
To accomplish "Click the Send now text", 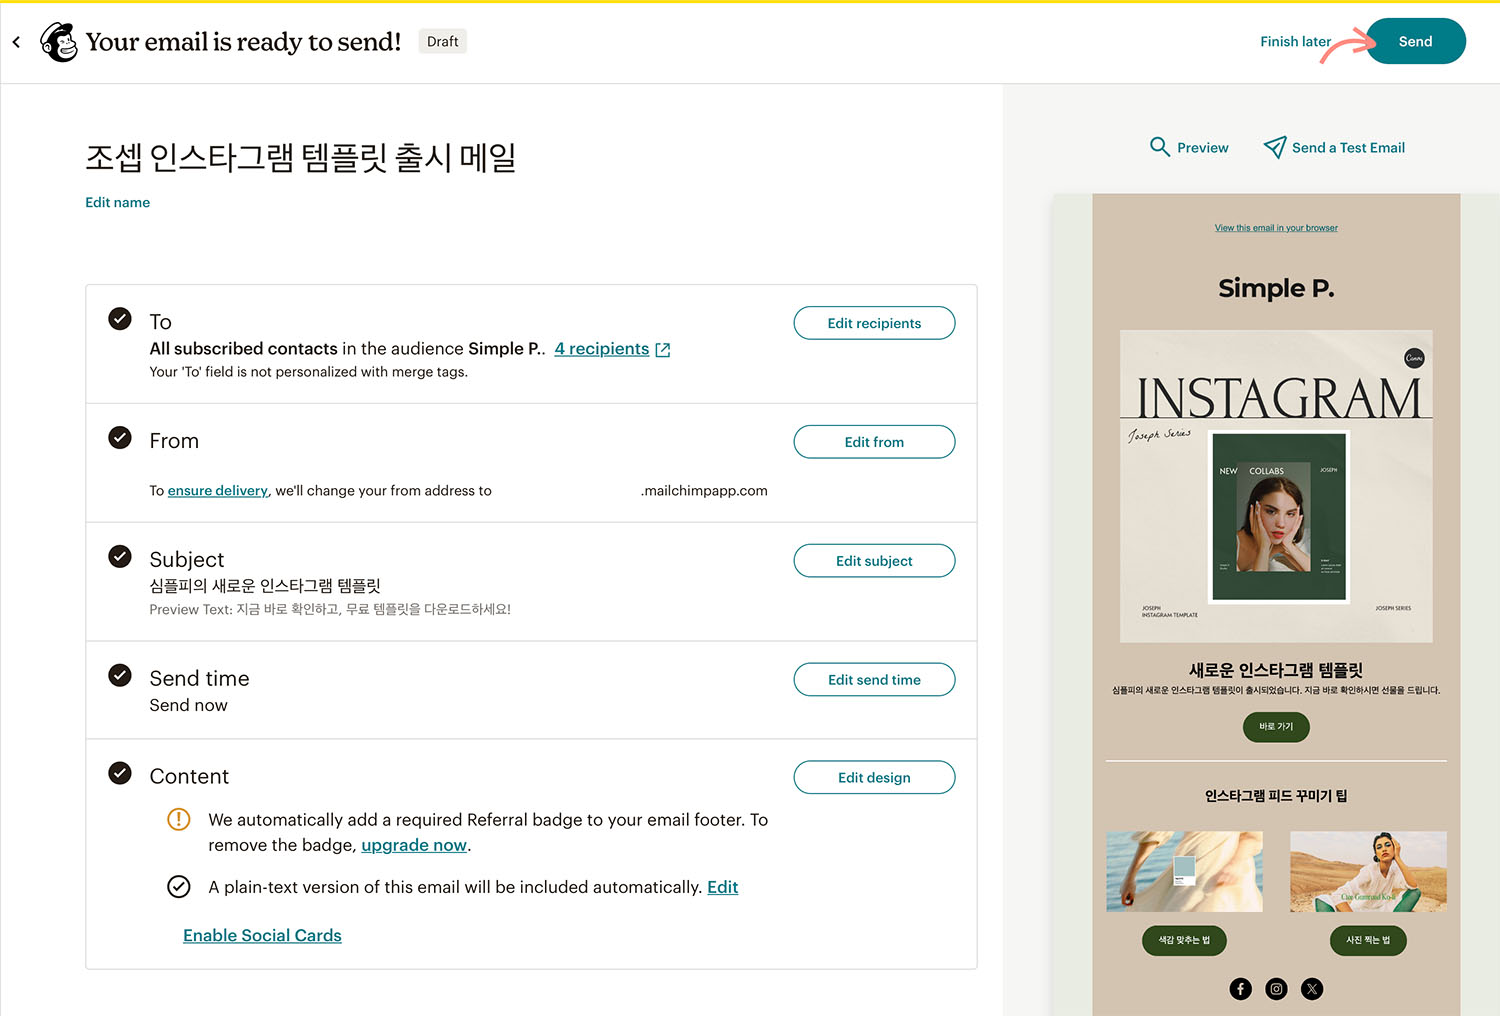I will pos(188,706).
